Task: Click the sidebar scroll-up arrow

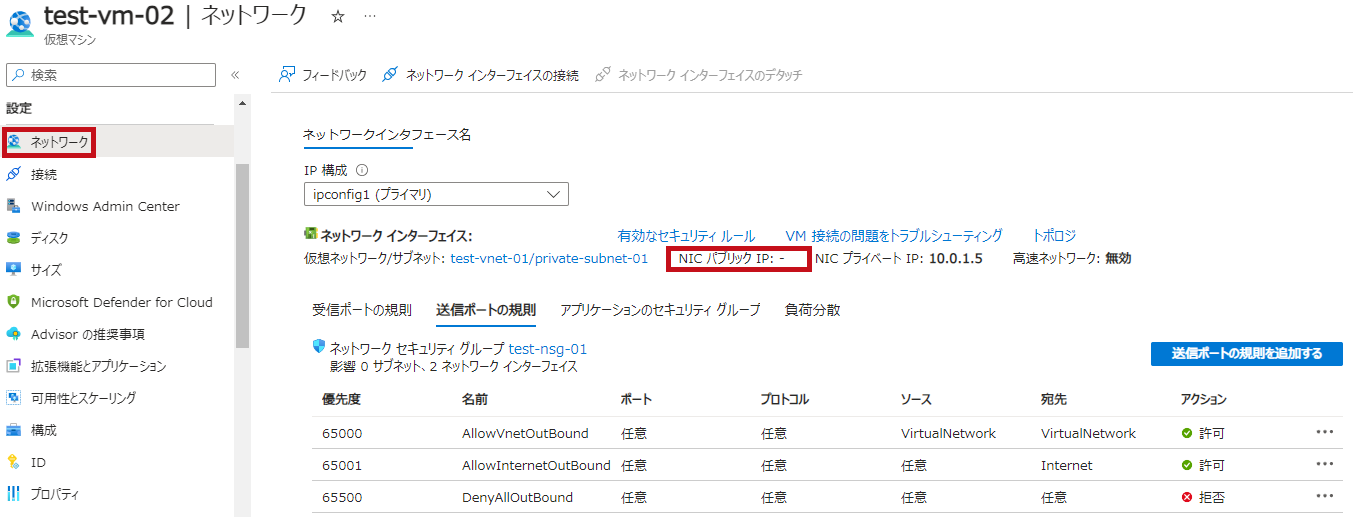Action: [x=242, y=103]
